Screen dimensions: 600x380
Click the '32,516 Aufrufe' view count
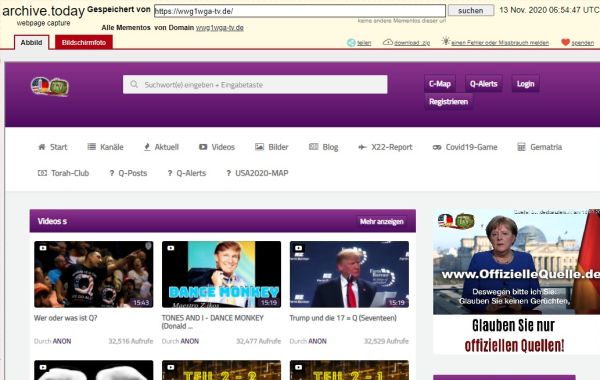(x=130, y=341)
